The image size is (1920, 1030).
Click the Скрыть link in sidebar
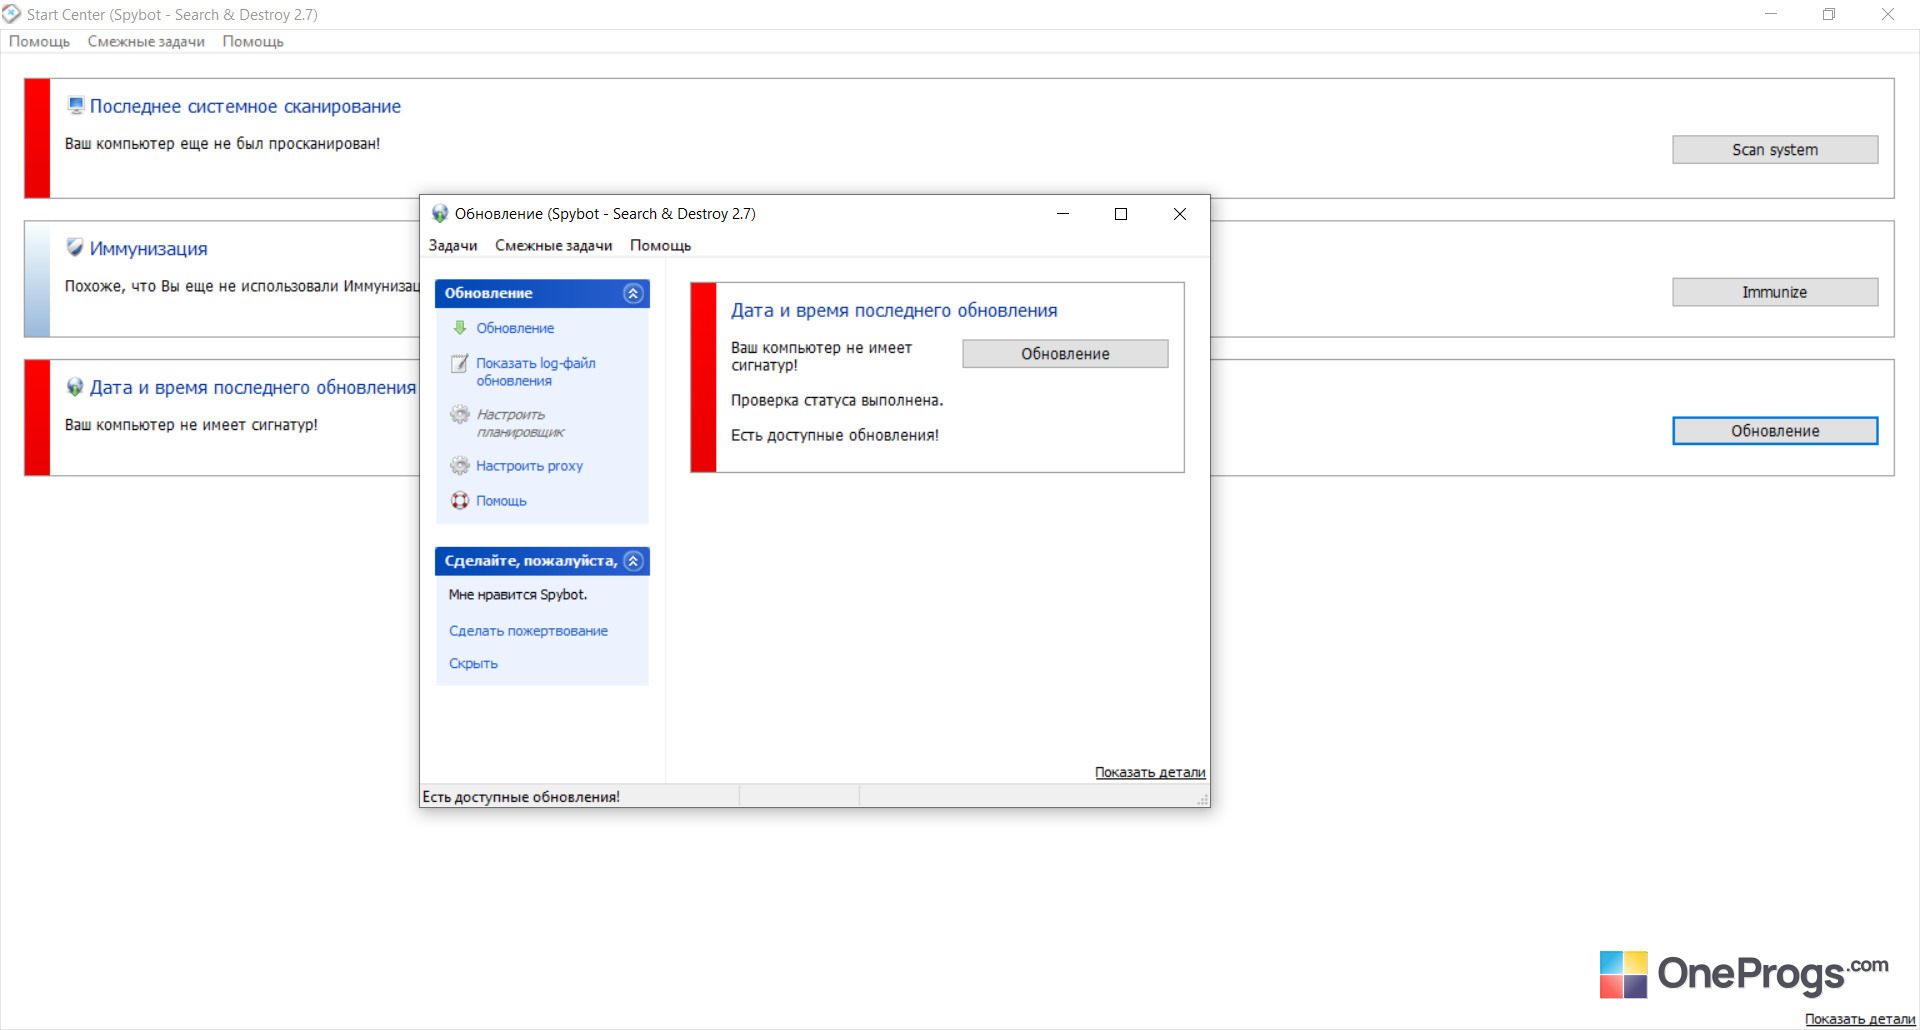pos(473,663)
